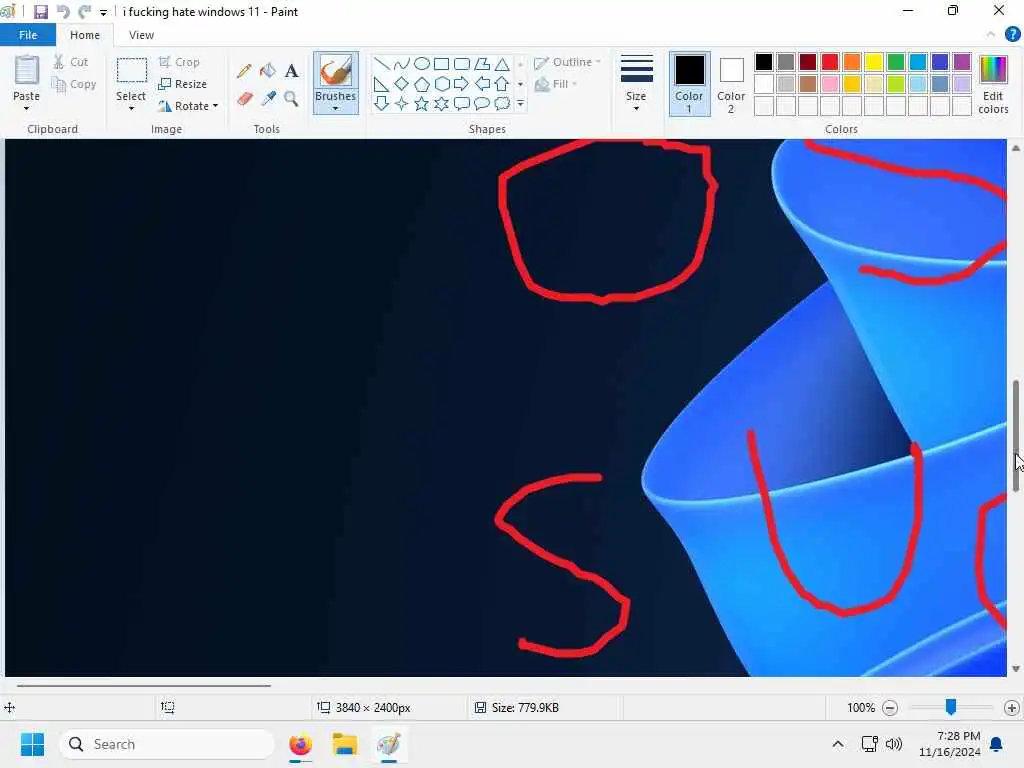Switch to the View tab
The height and width of the screenshot is (768, 1024).
[141, 35]
